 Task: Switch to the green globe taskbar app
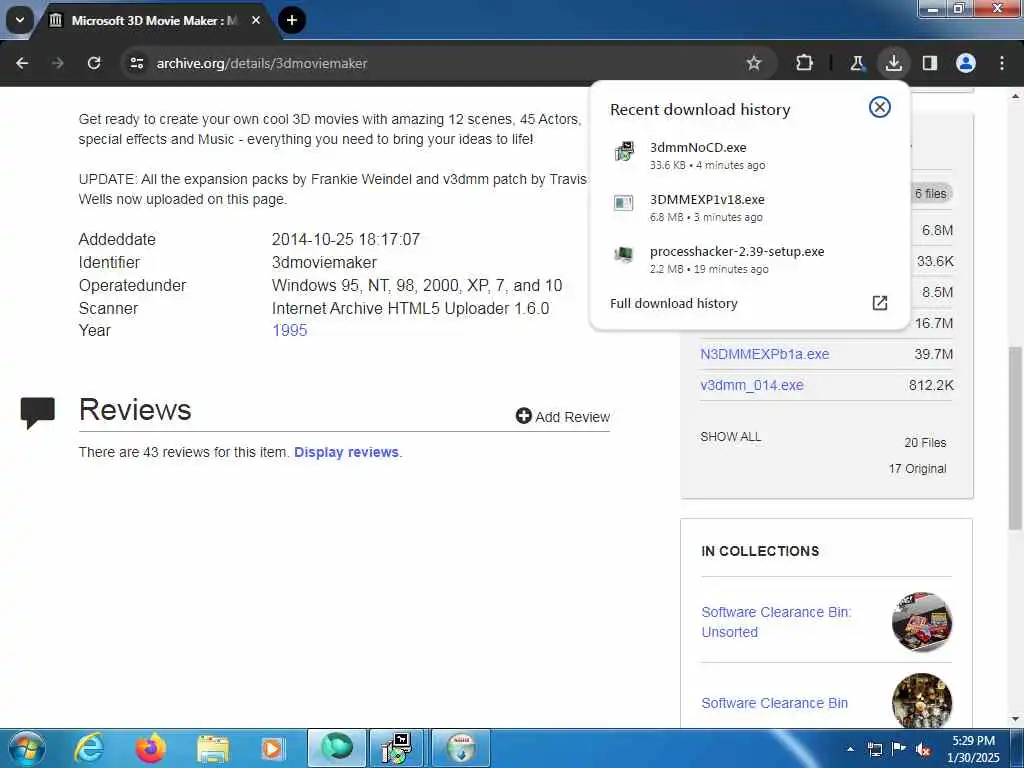pyautogui.click(x=337, y=748)
